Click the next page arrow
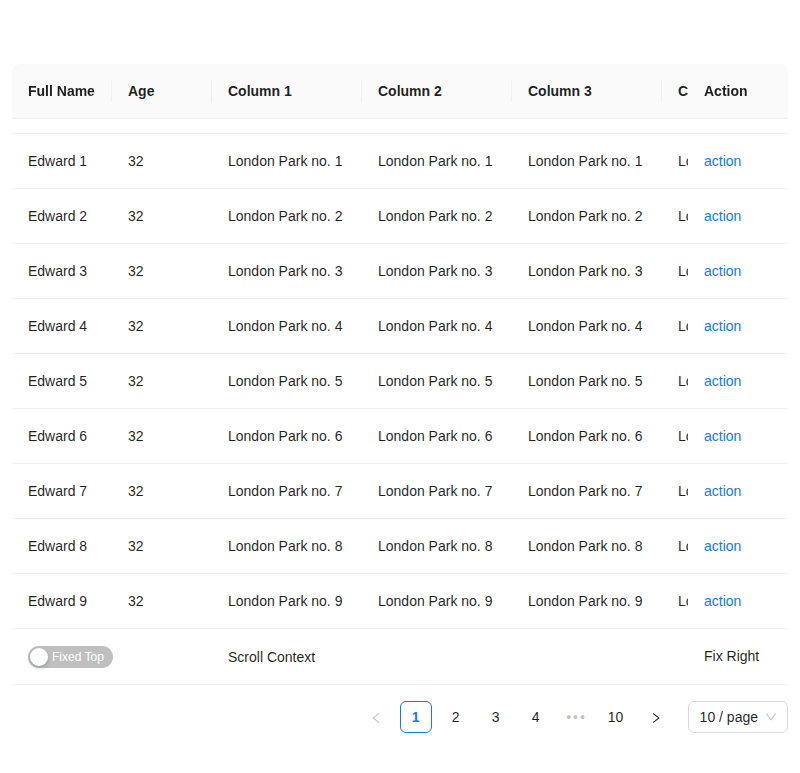The height and width of the screenshot is (773, 800). [x=656, y=717]
